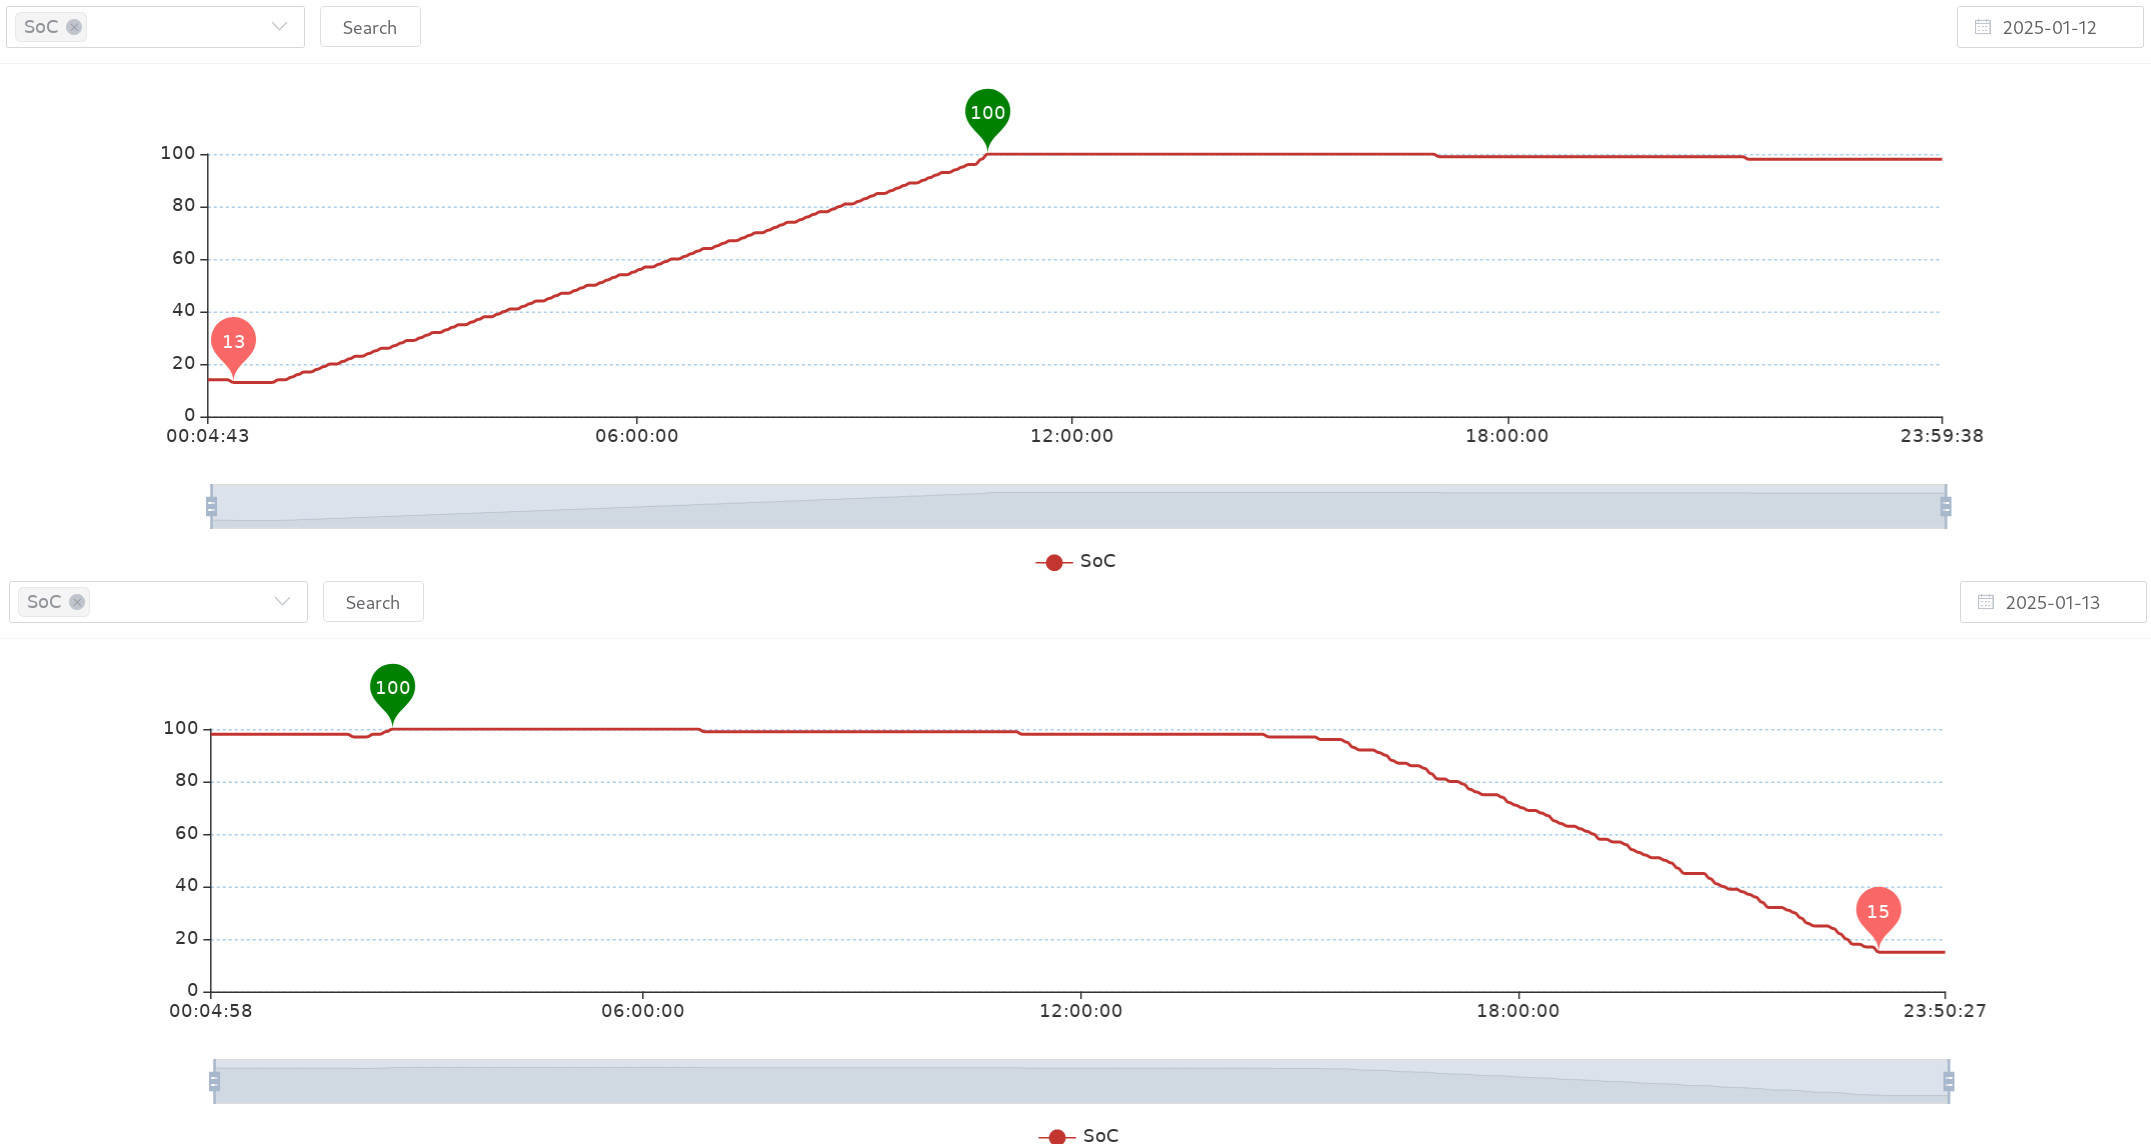Click the 2025-01-12 date field
The width and height of the screenshot is (2151, 1144).
coord(2049,27)
